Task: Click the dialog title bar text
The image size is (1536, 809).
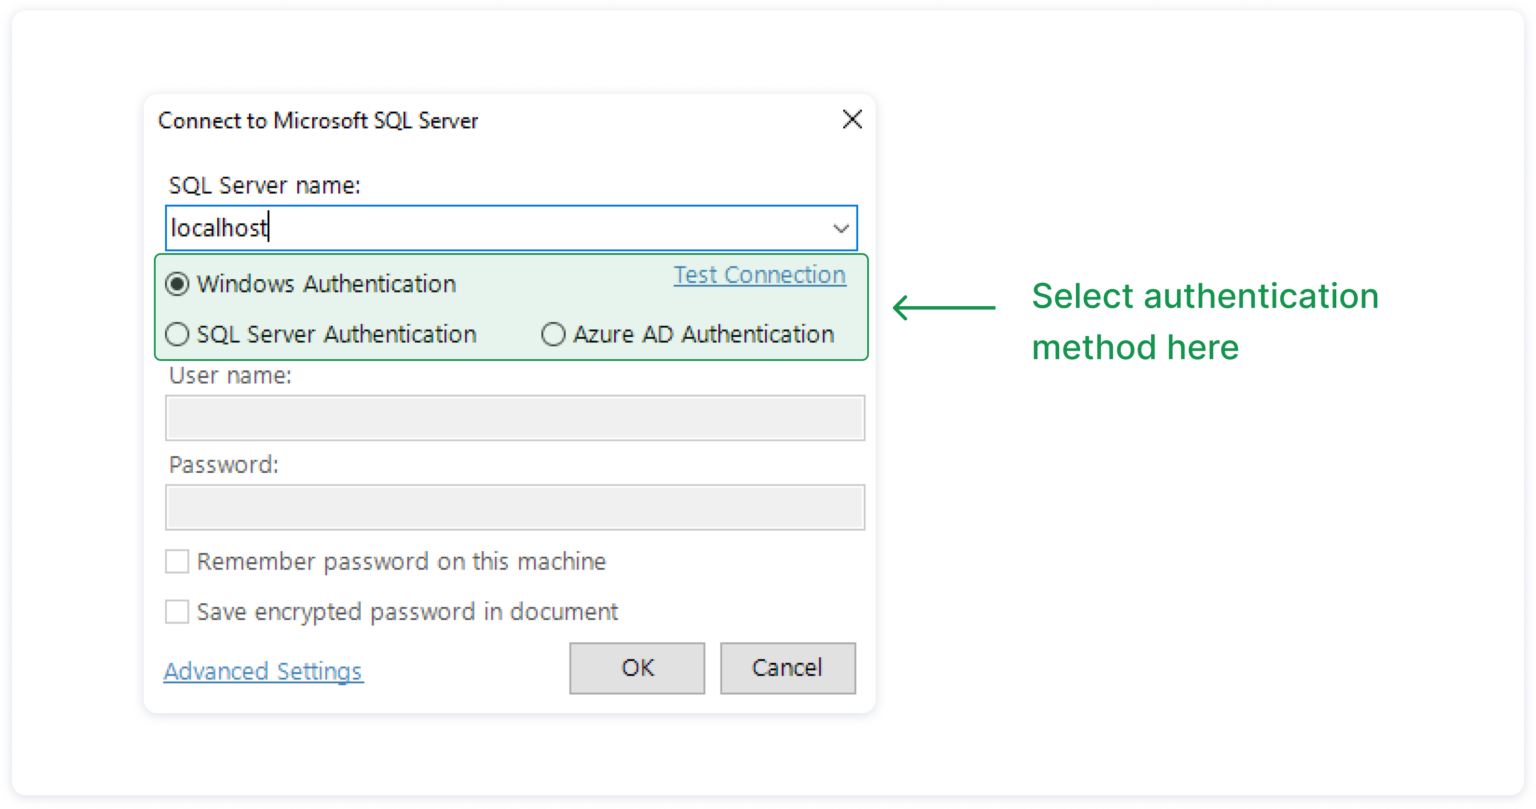Action: point(318,121)
